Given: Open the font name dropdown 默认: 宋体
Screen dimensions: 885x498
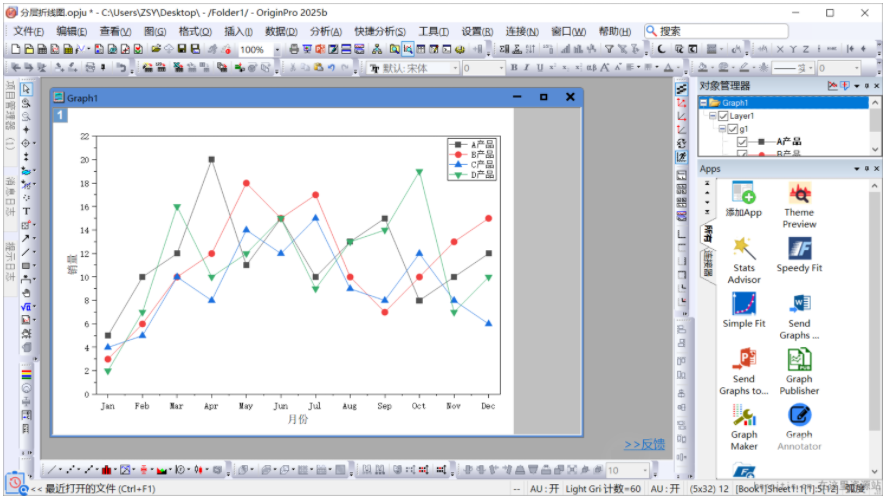Looking at the screenshot, I should tap(455, 68).
